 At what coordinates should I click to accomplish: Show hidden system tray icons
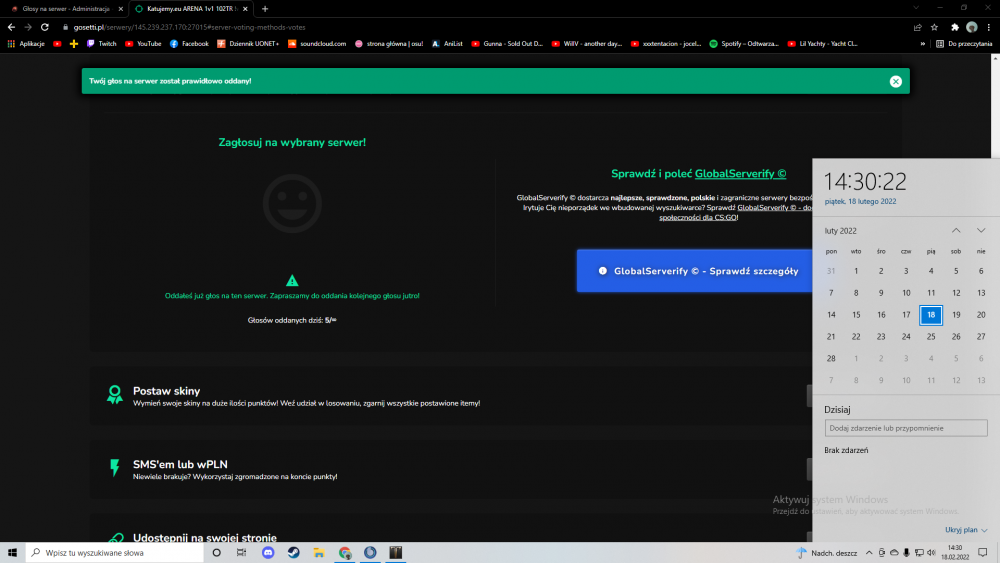click(x=869, y=553)
